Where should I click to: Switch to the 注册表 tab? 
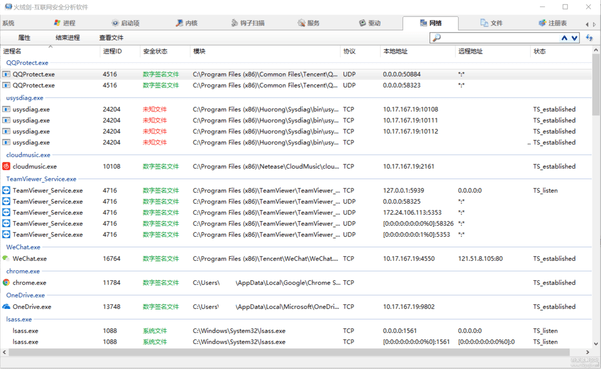point(552,23)
